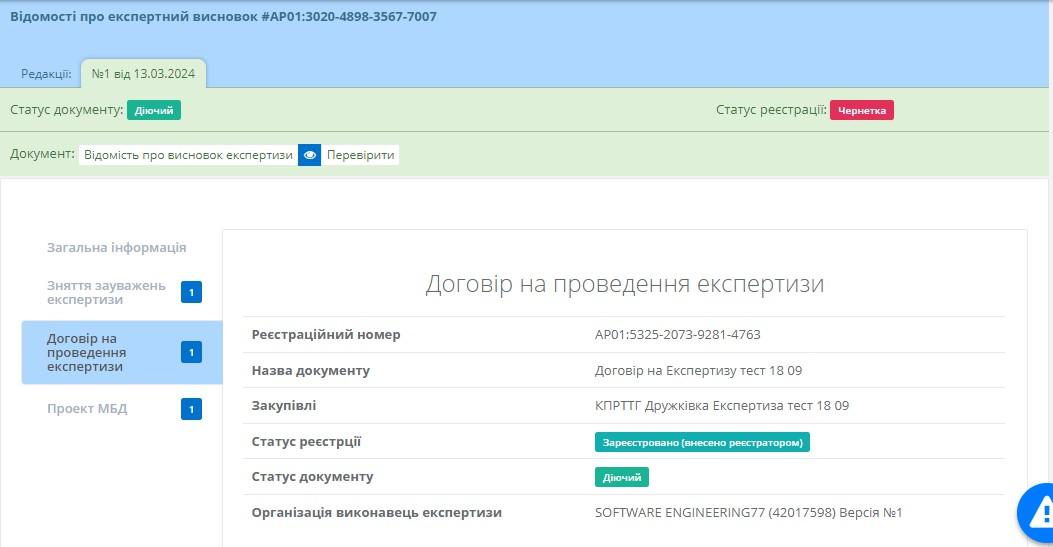Open the warning alert floating button

click(x=1038, y=512)
